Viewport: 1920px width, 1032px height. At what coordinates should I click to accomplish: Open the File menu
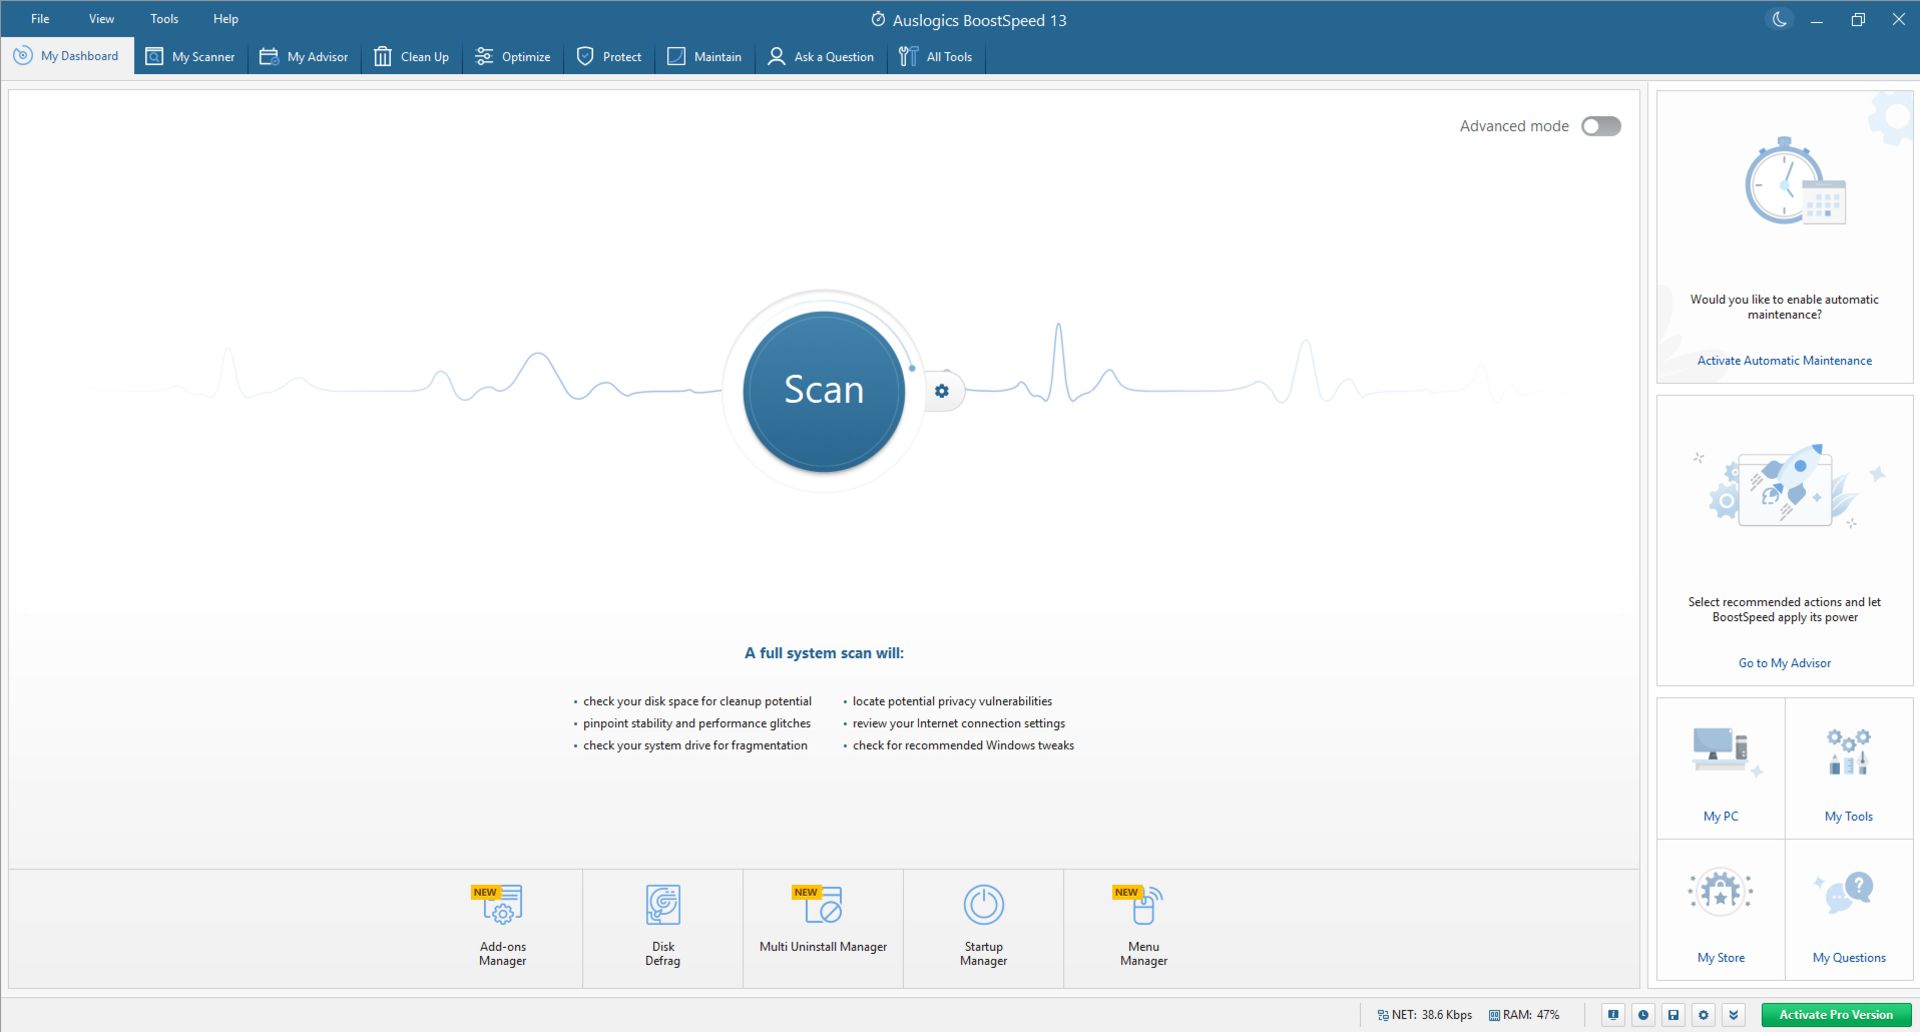[x=40, y=19]
